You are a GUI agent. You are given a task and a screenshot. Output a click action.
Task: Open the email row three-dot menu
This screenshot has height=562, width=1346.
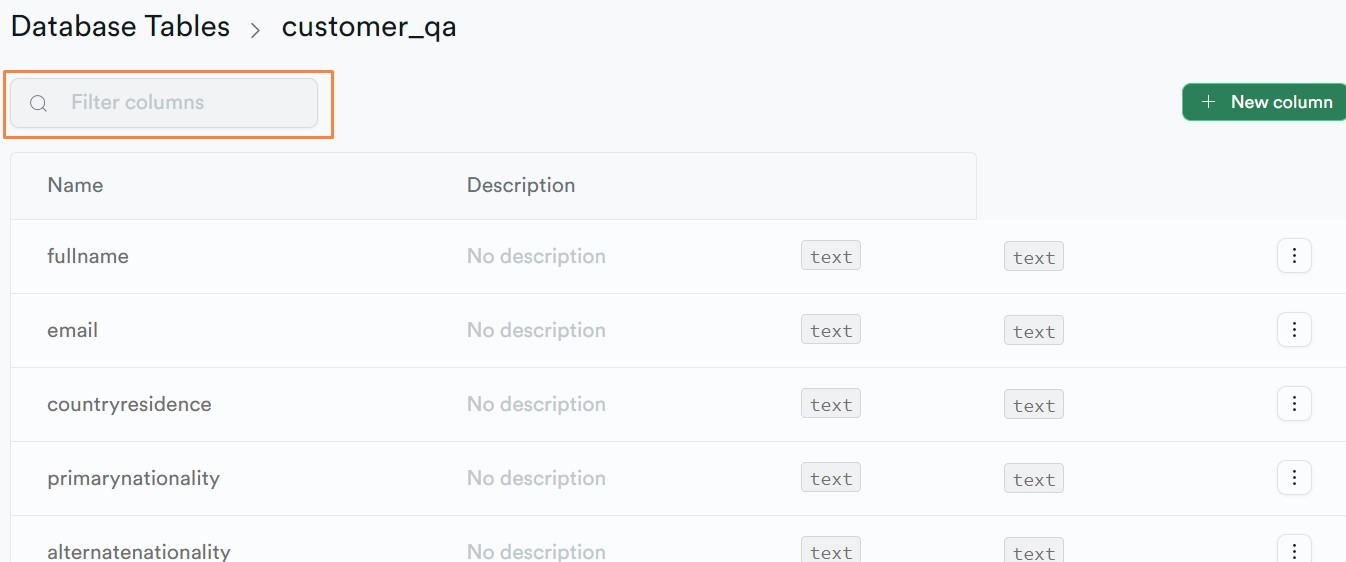click(x=1294, y=330)
